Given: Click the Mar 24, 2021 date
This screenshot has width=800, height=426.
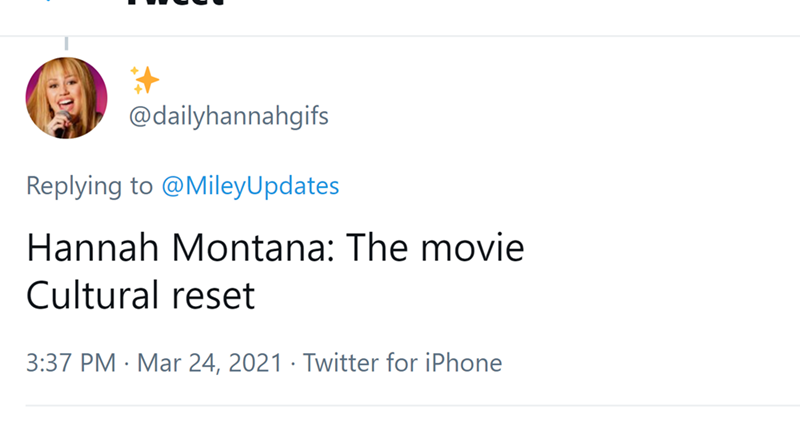Looking at the screenshot, I should [x=209, y=362].
